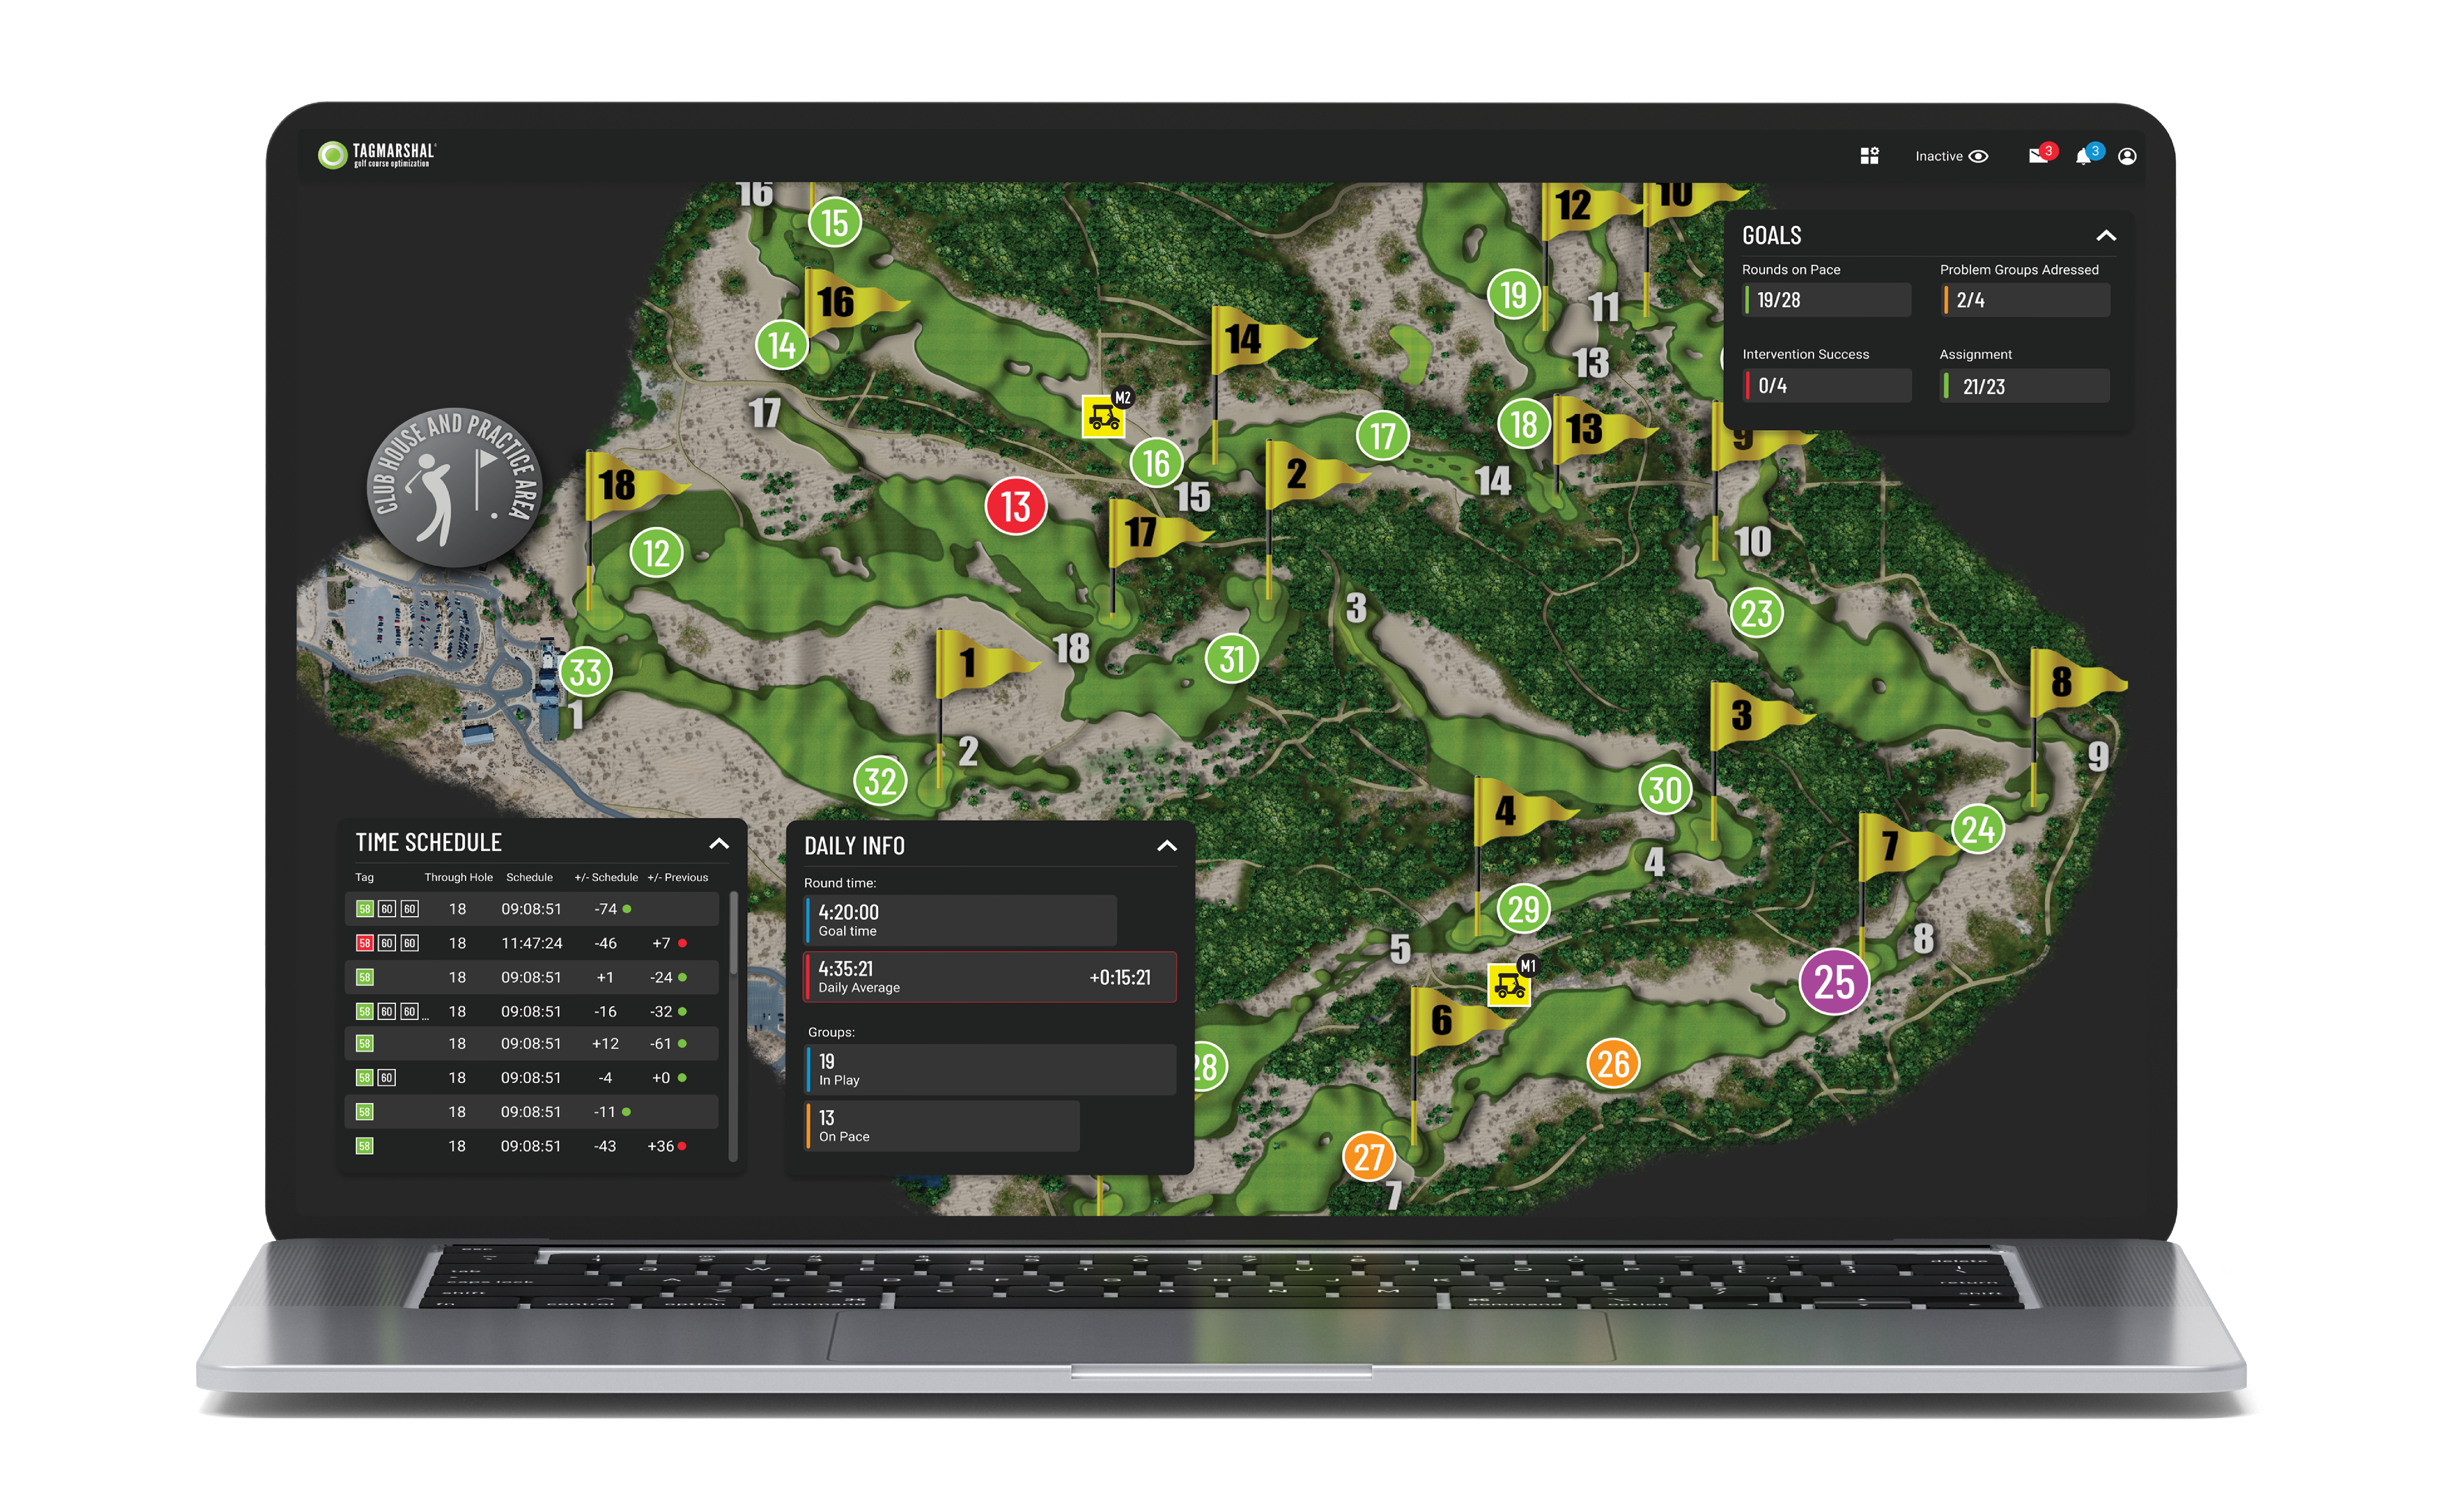Collapse the Goals panel
Screen dimensions: 2464x1505
click(x=2106, y=236)
